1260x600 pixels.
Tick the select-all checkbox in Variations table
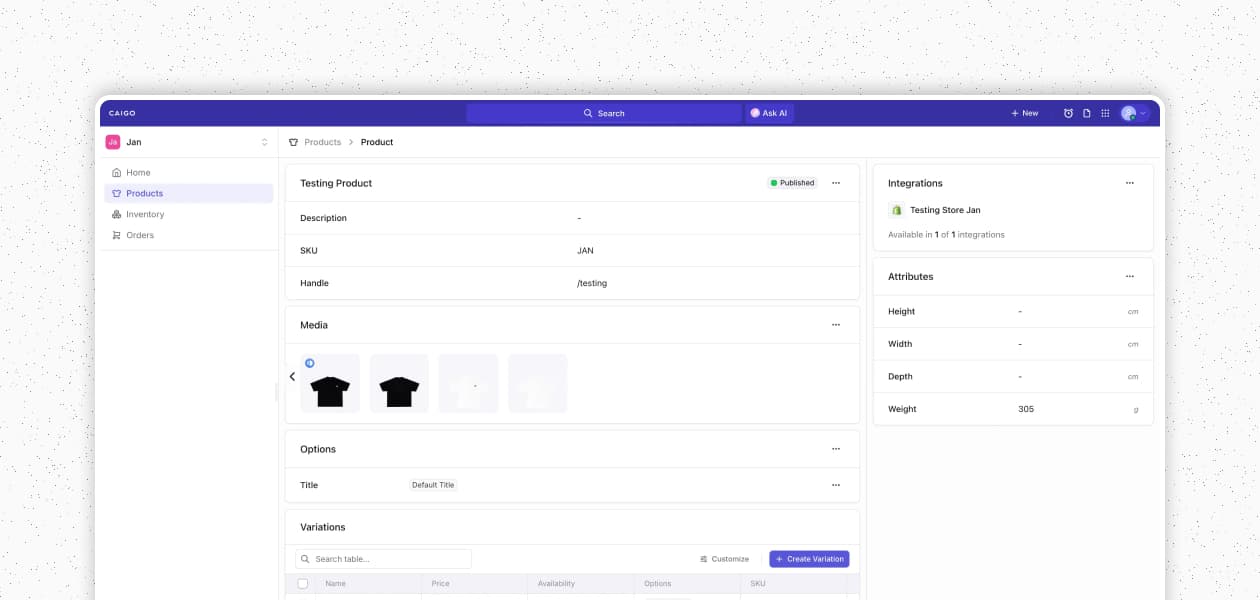click(303, 583)
